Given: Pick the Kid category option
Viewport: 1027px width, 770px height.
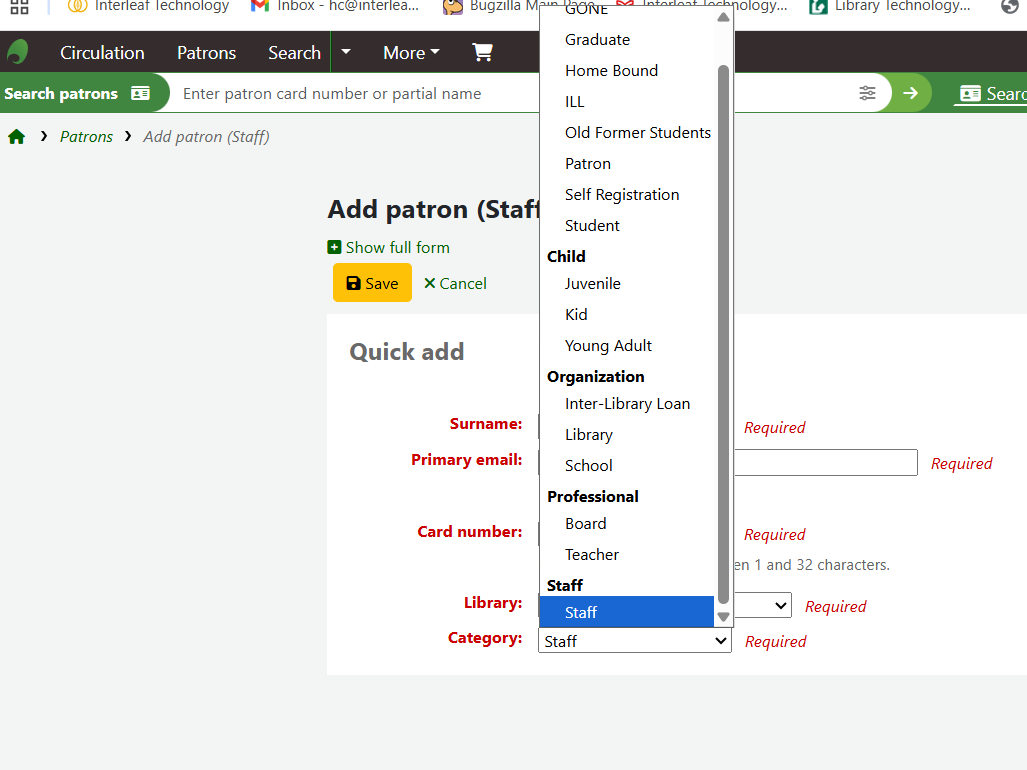Looking at the screenshot, I should [x=626, y=315].
